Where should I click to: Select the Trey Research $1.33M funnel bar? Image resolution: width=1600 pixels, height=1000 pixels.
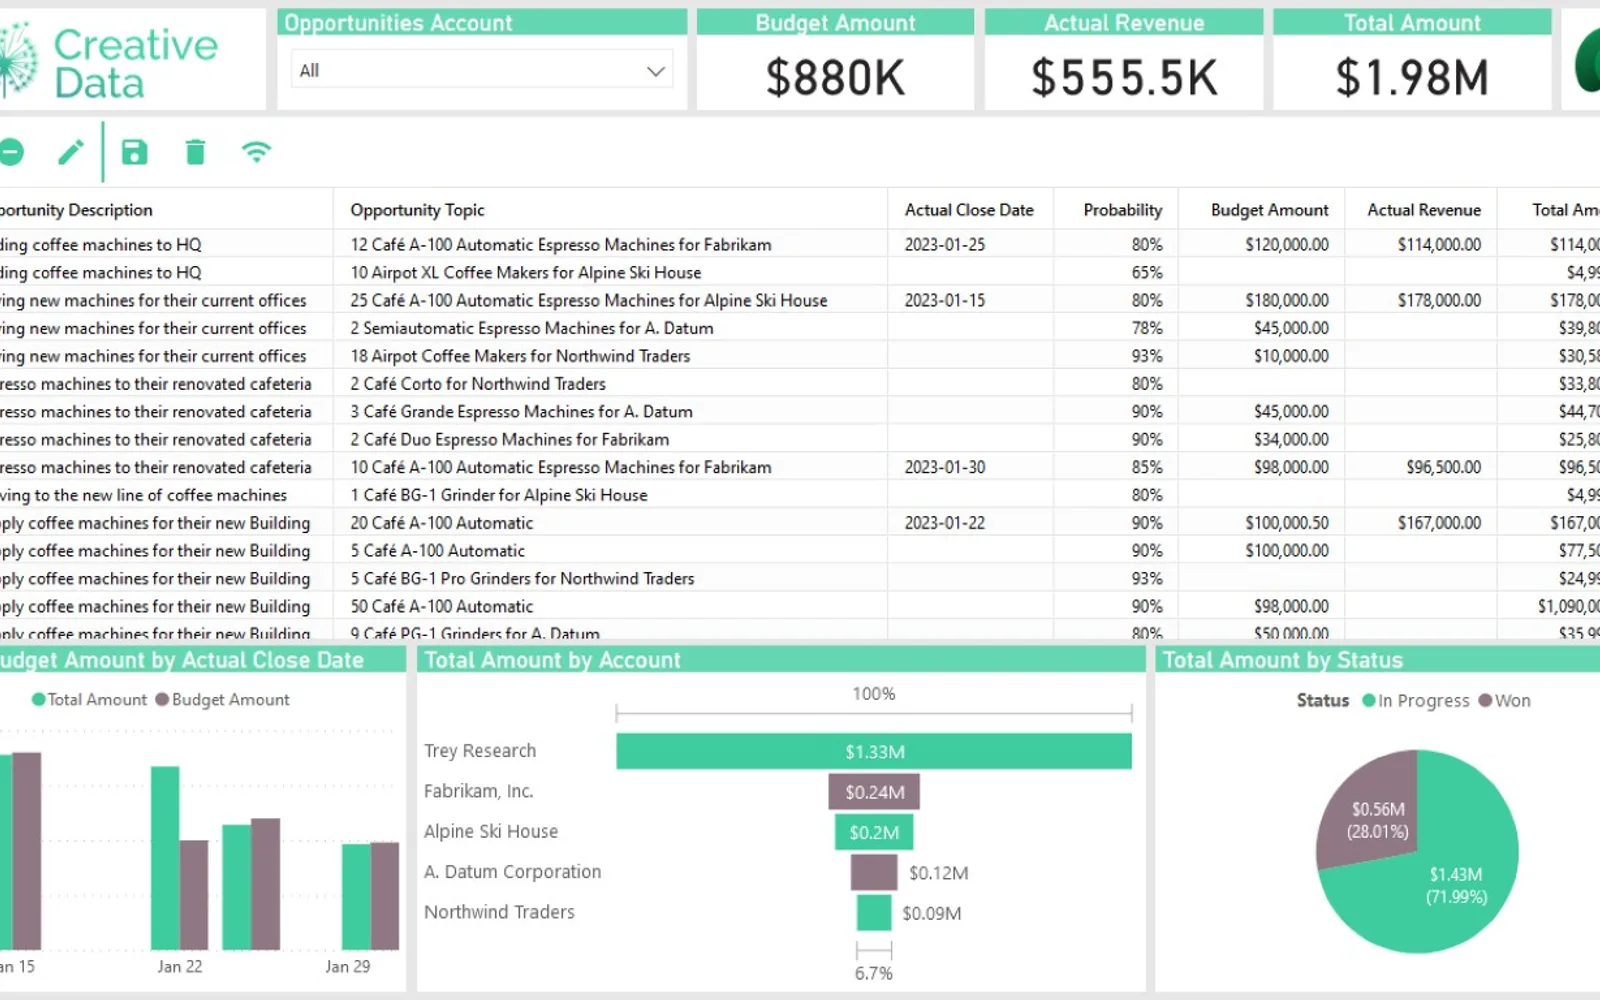(874, 751)
